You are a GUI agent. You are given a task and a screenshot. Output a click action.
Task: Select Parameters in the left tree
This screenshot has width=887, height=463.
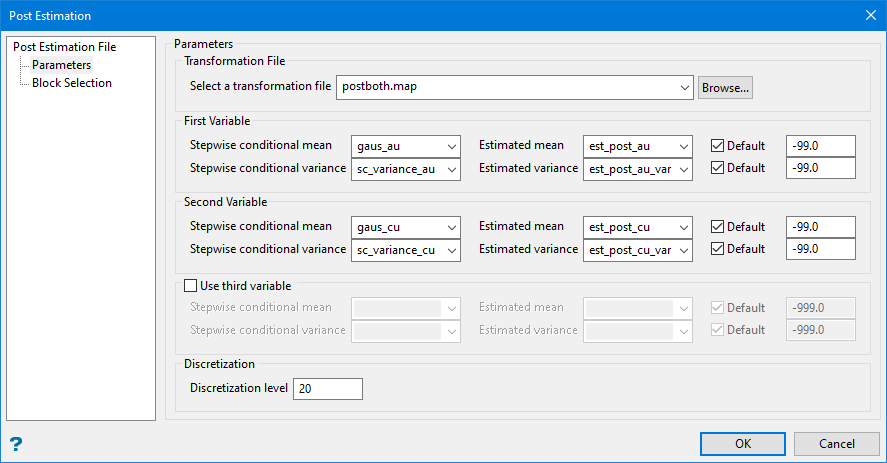click(x=62, y=65)
